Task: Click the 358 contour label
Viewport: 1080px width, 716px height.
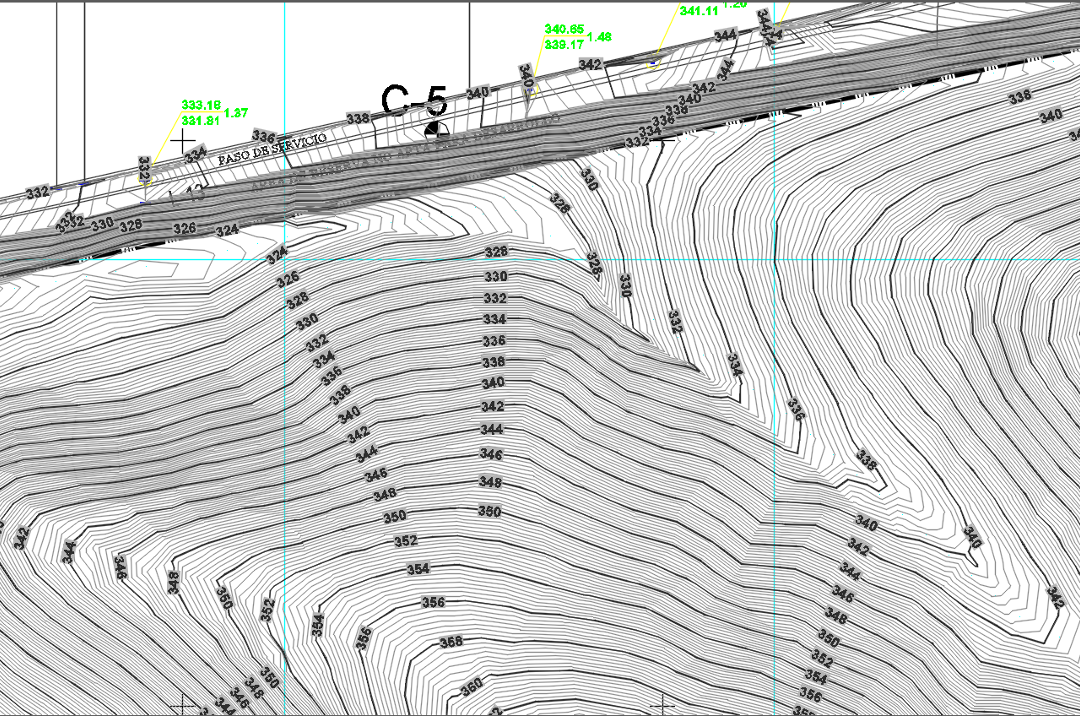Action: click(x=451, y=642)
